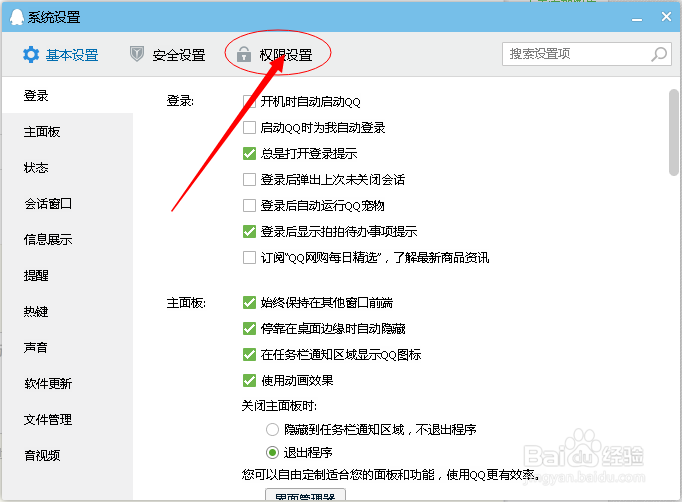Click the padlock icon for 权限设置
Viewport: 682px width, 502px height.
pos(244,54)
